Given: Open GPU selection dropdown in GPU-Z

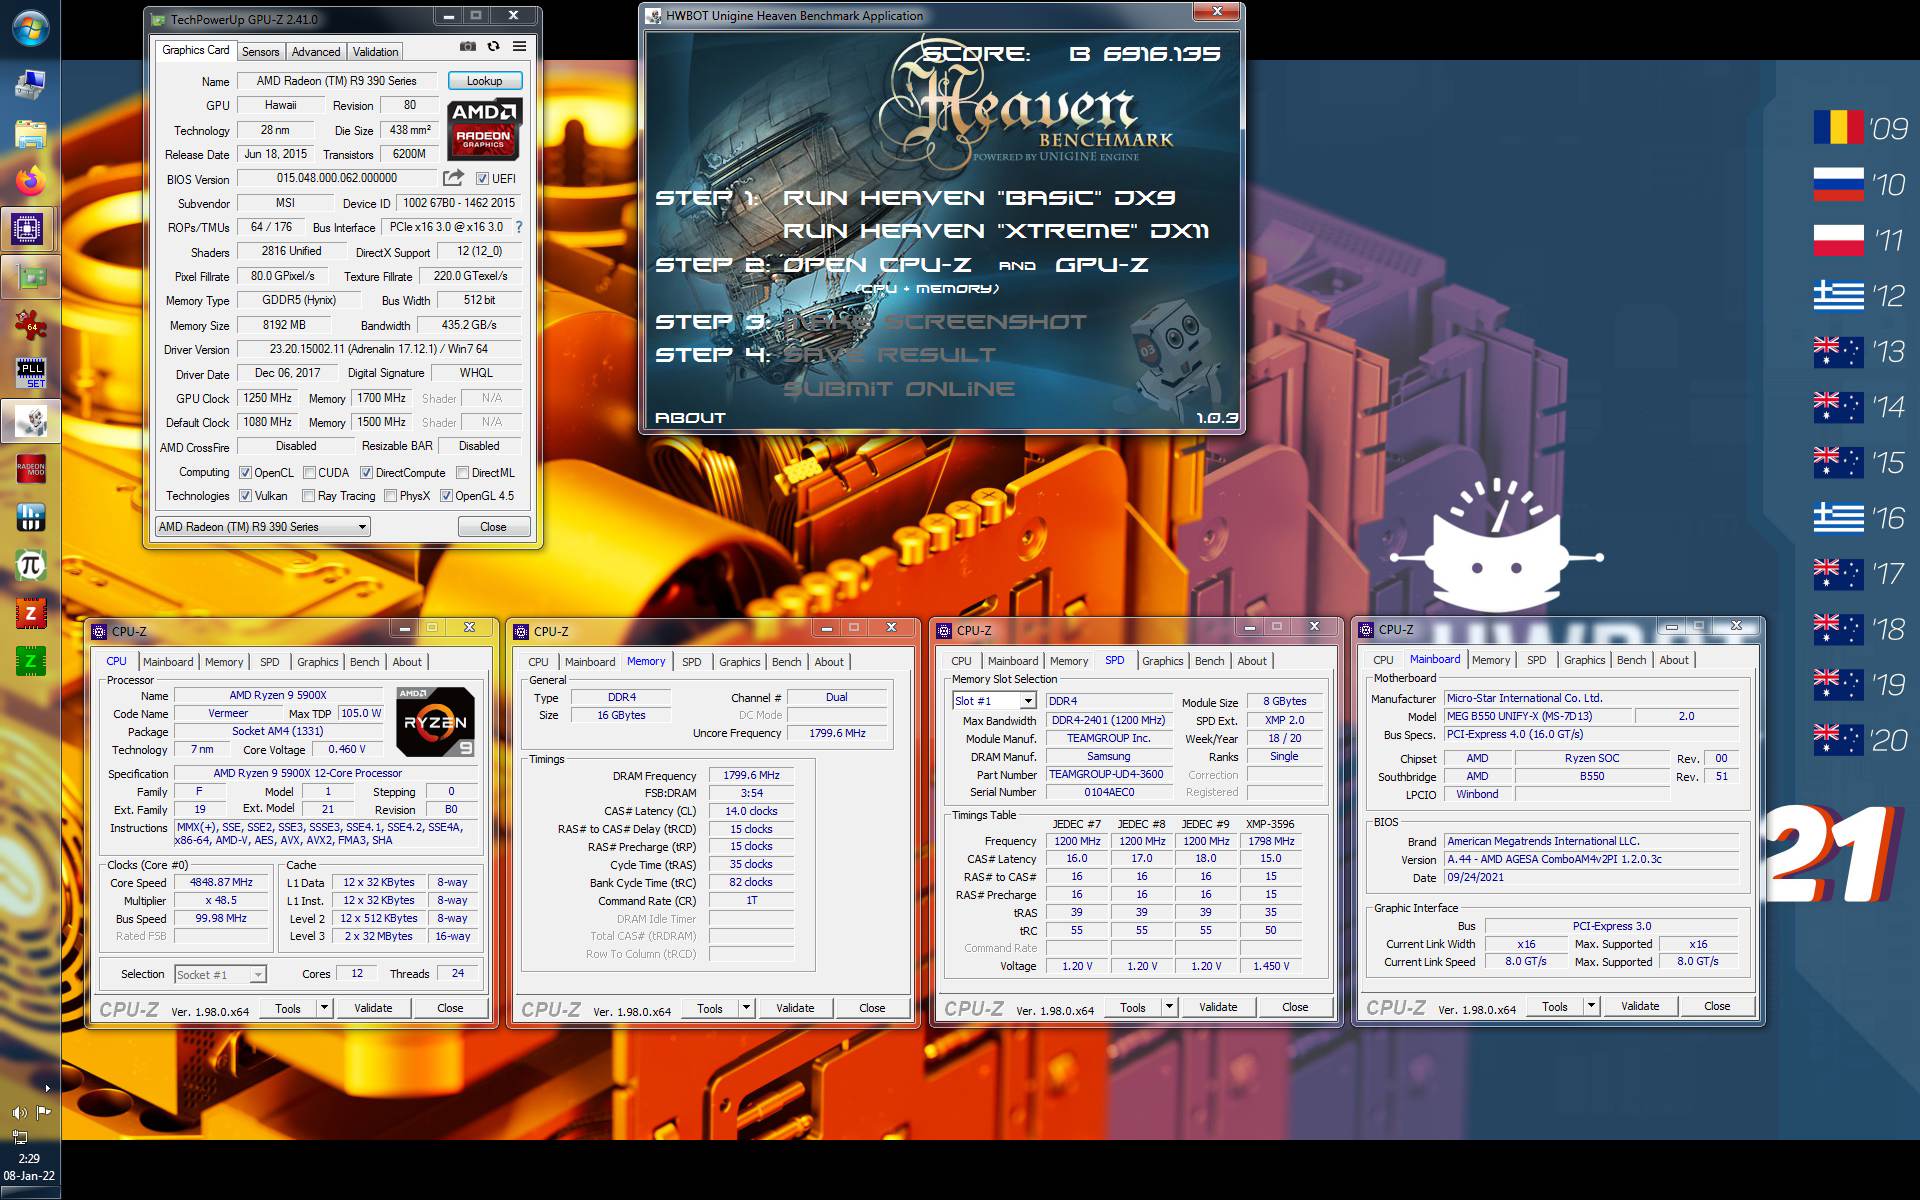Looking at the screenshot, I should click(263, 526).
